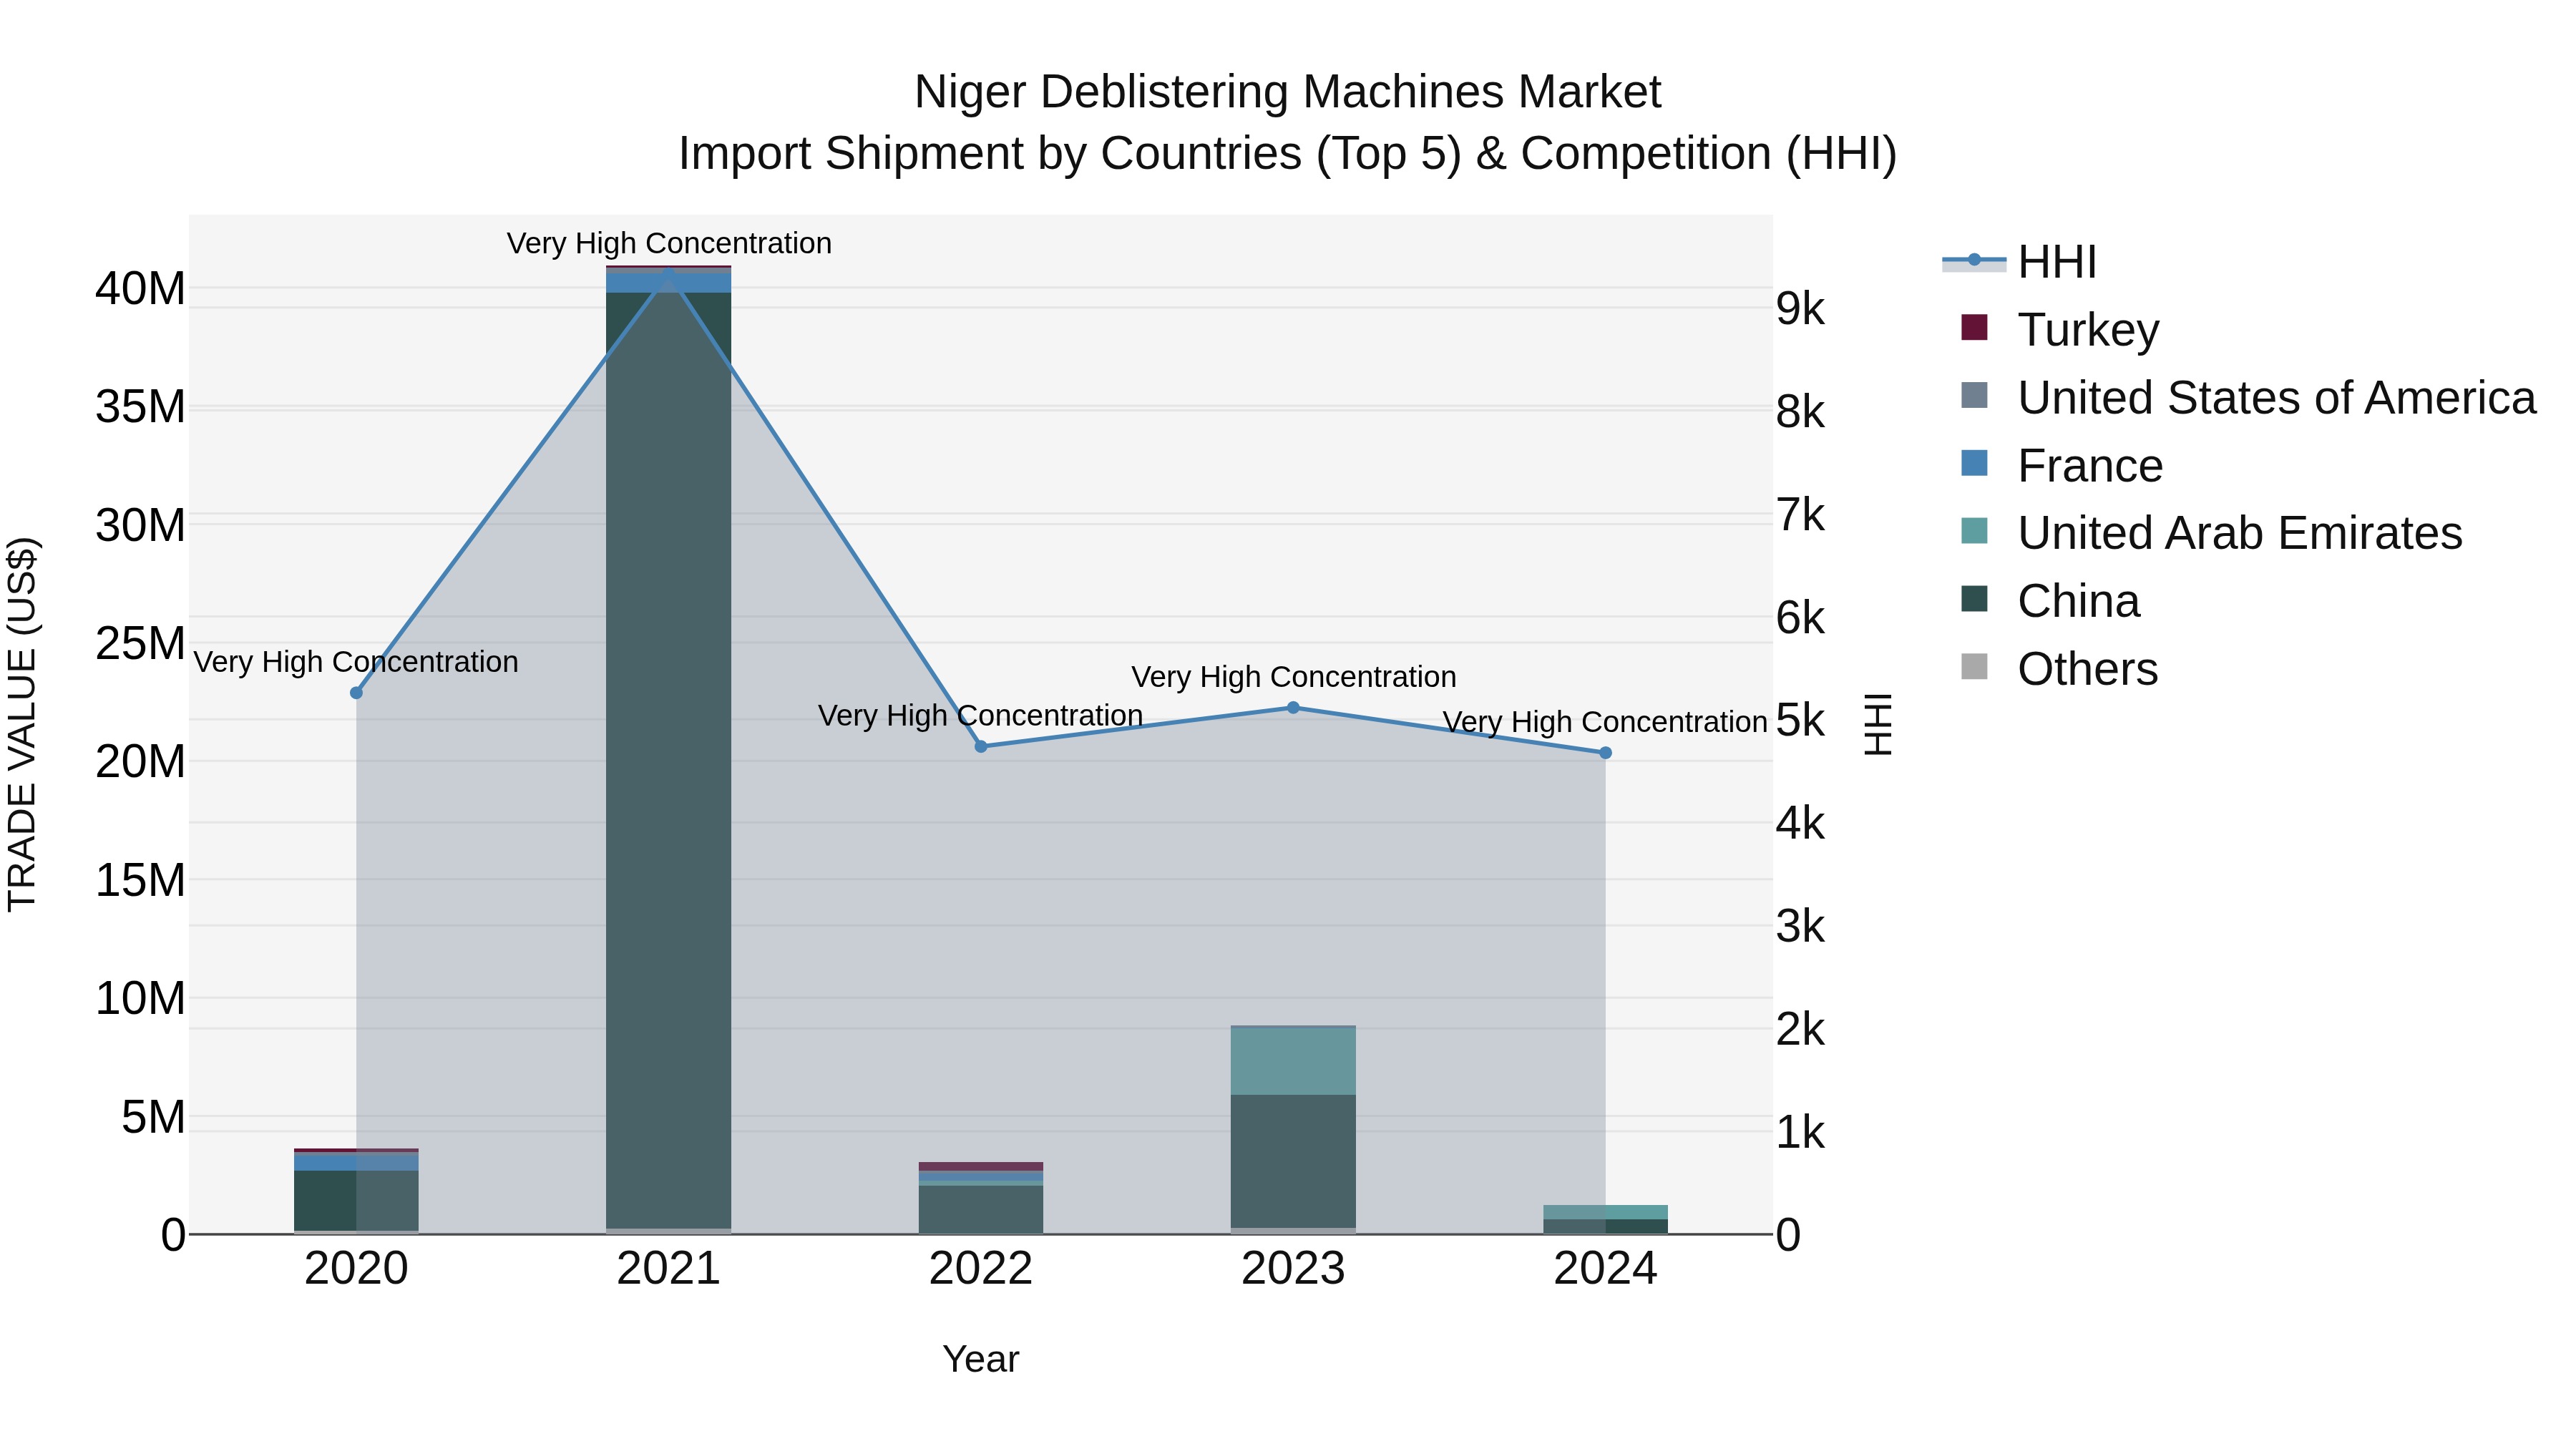Click the 6k HHI axis tick
2576x1449 pixels.
click(1800, 618)
